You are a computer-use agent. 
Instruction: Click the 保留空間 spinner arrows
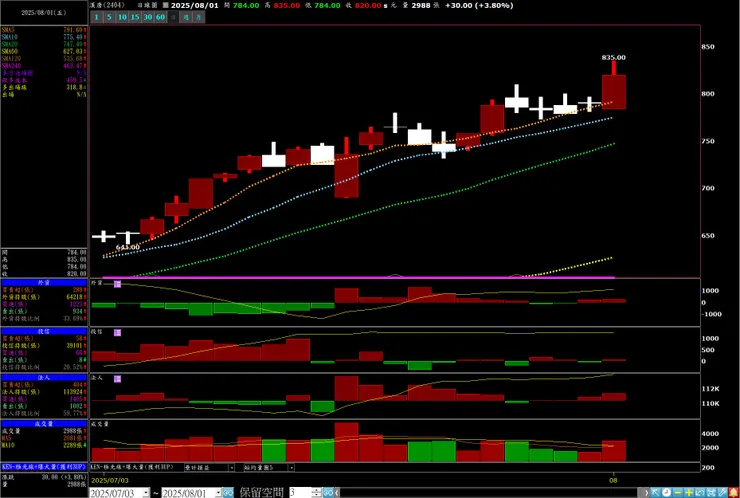point(317,493)
